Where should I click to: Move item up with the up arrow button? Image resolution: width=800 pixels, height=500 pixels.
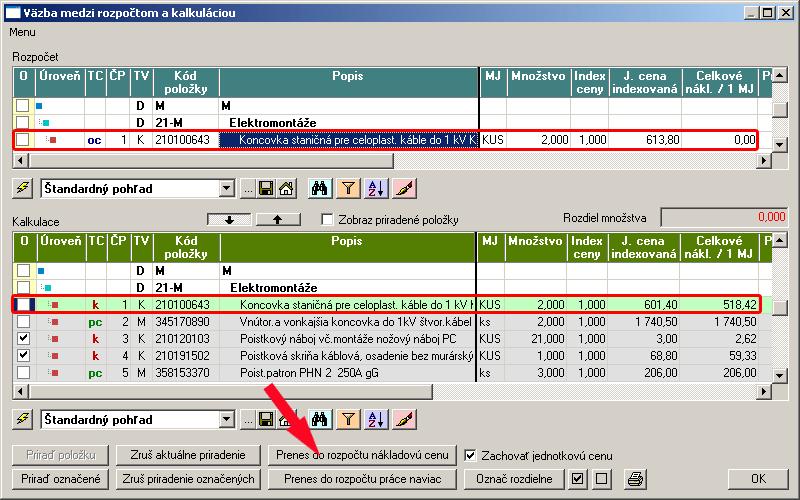click(278, 219)
